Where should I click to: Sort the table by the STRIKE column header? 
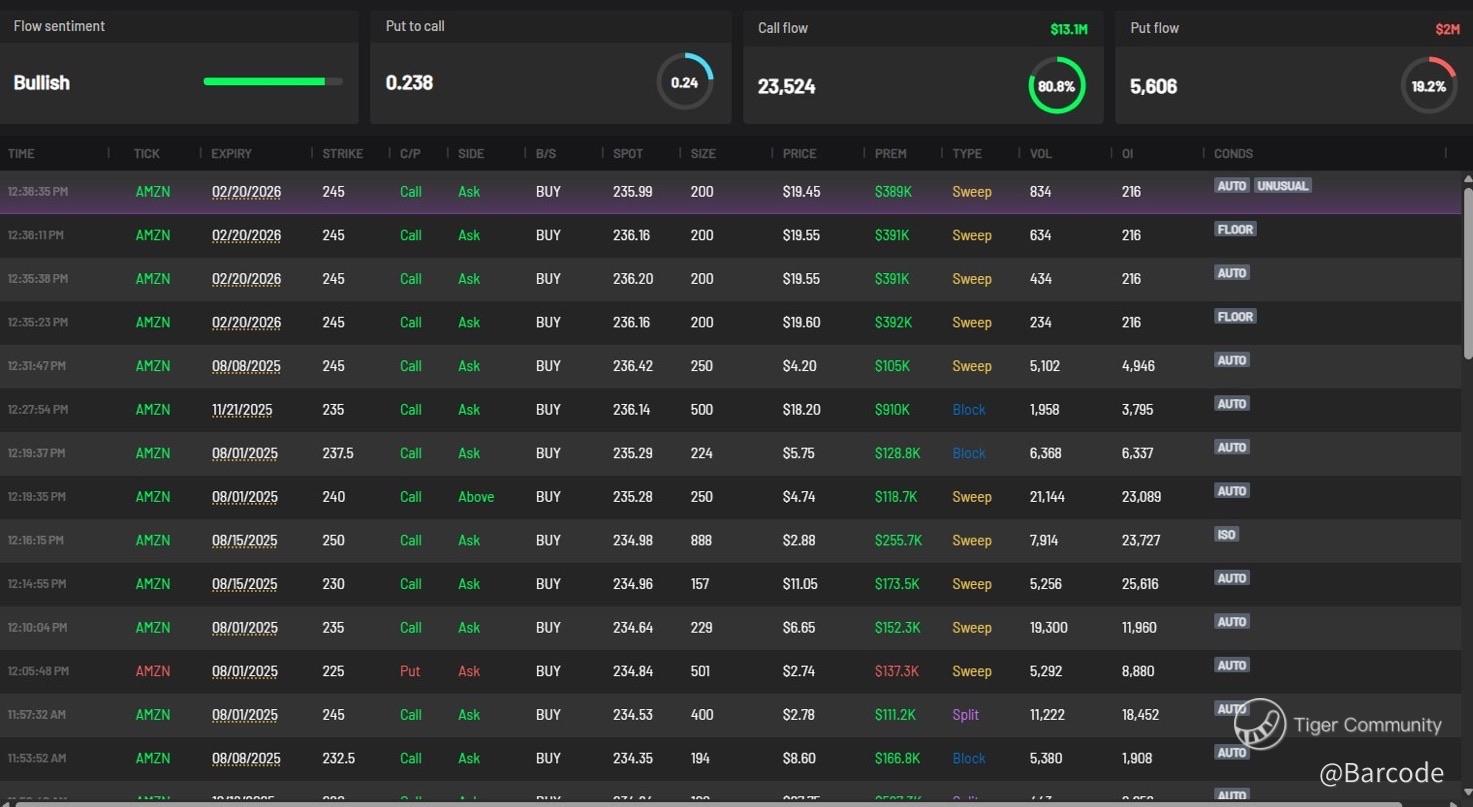[342, 154]
